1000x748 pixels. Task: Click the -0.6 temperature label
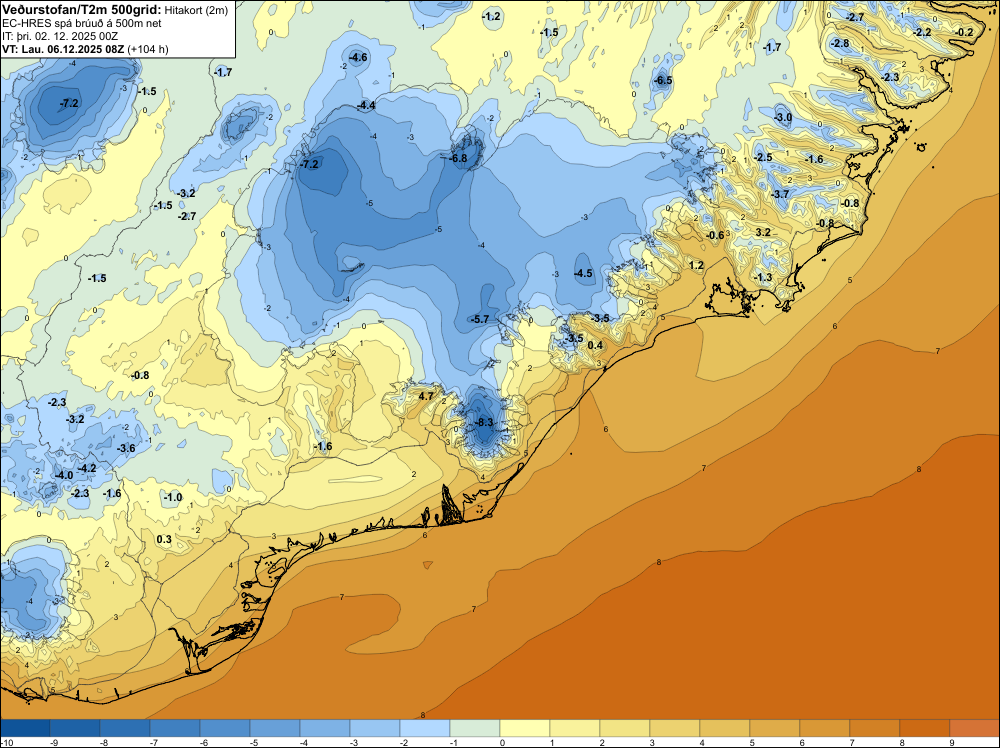pyautogui.click(x=716, y=235)
